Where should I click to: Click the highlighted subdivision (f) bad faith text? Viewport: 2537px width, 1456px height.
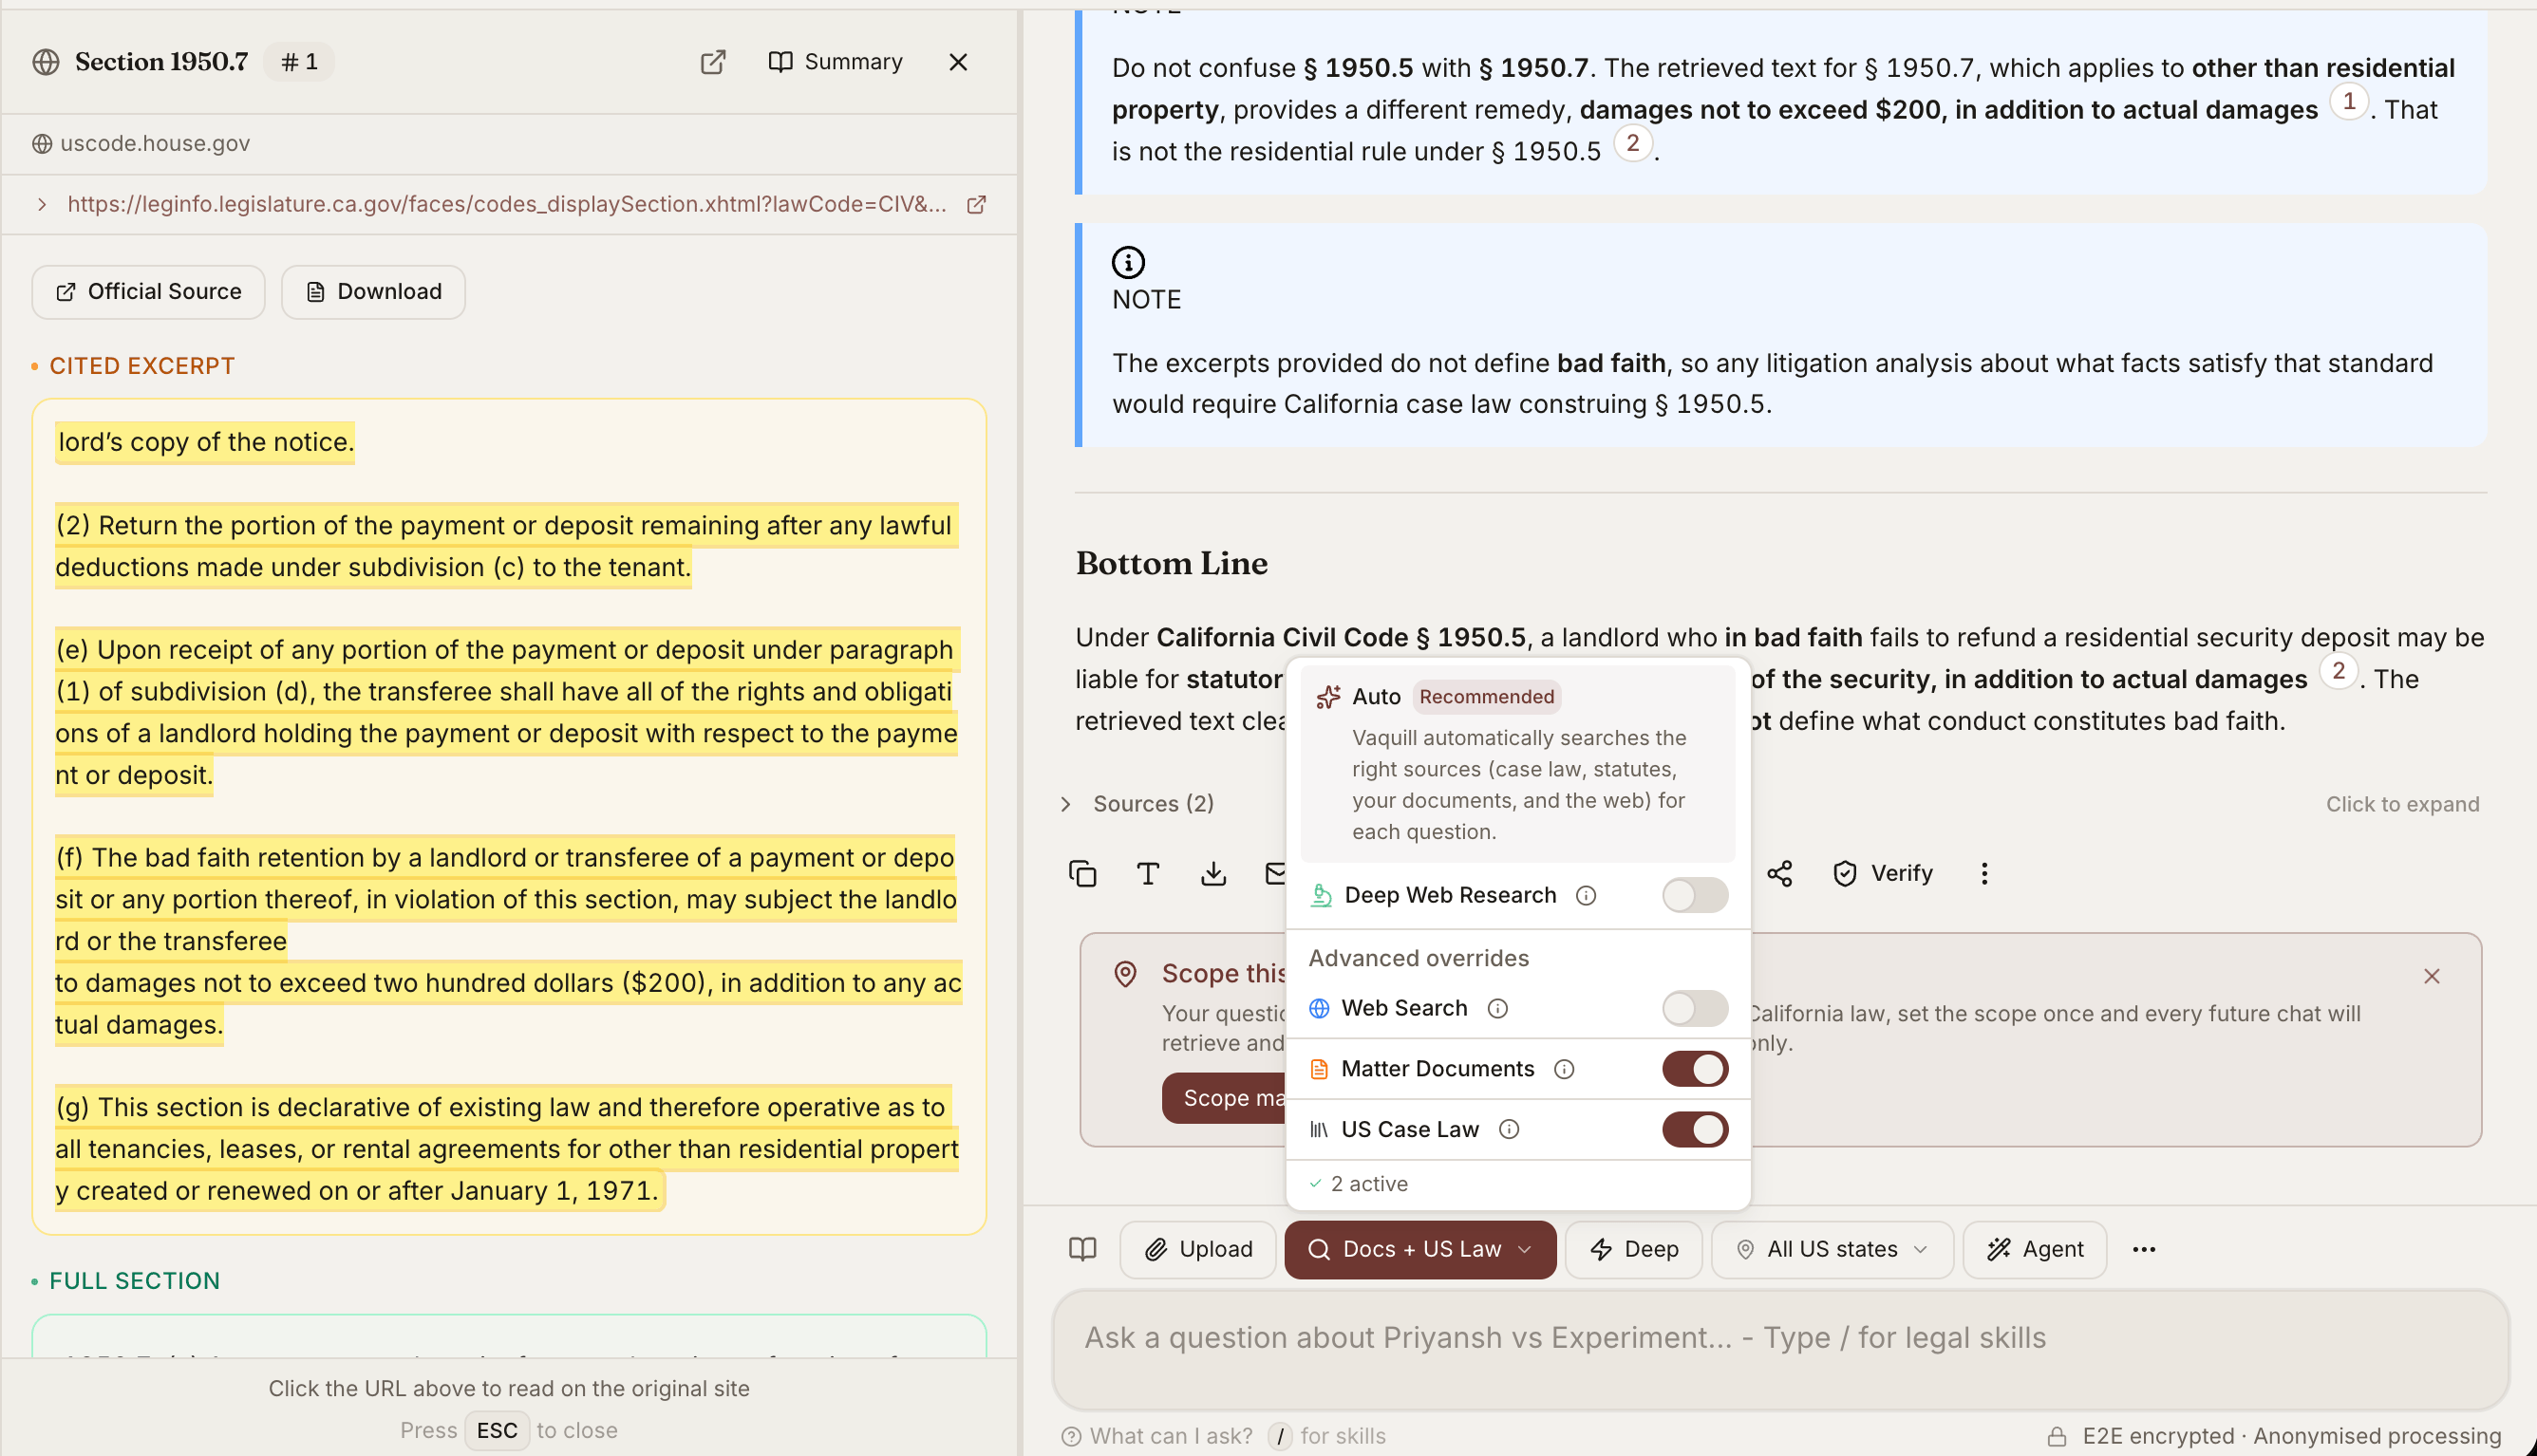pyautogui.click(x=506, y=941)
